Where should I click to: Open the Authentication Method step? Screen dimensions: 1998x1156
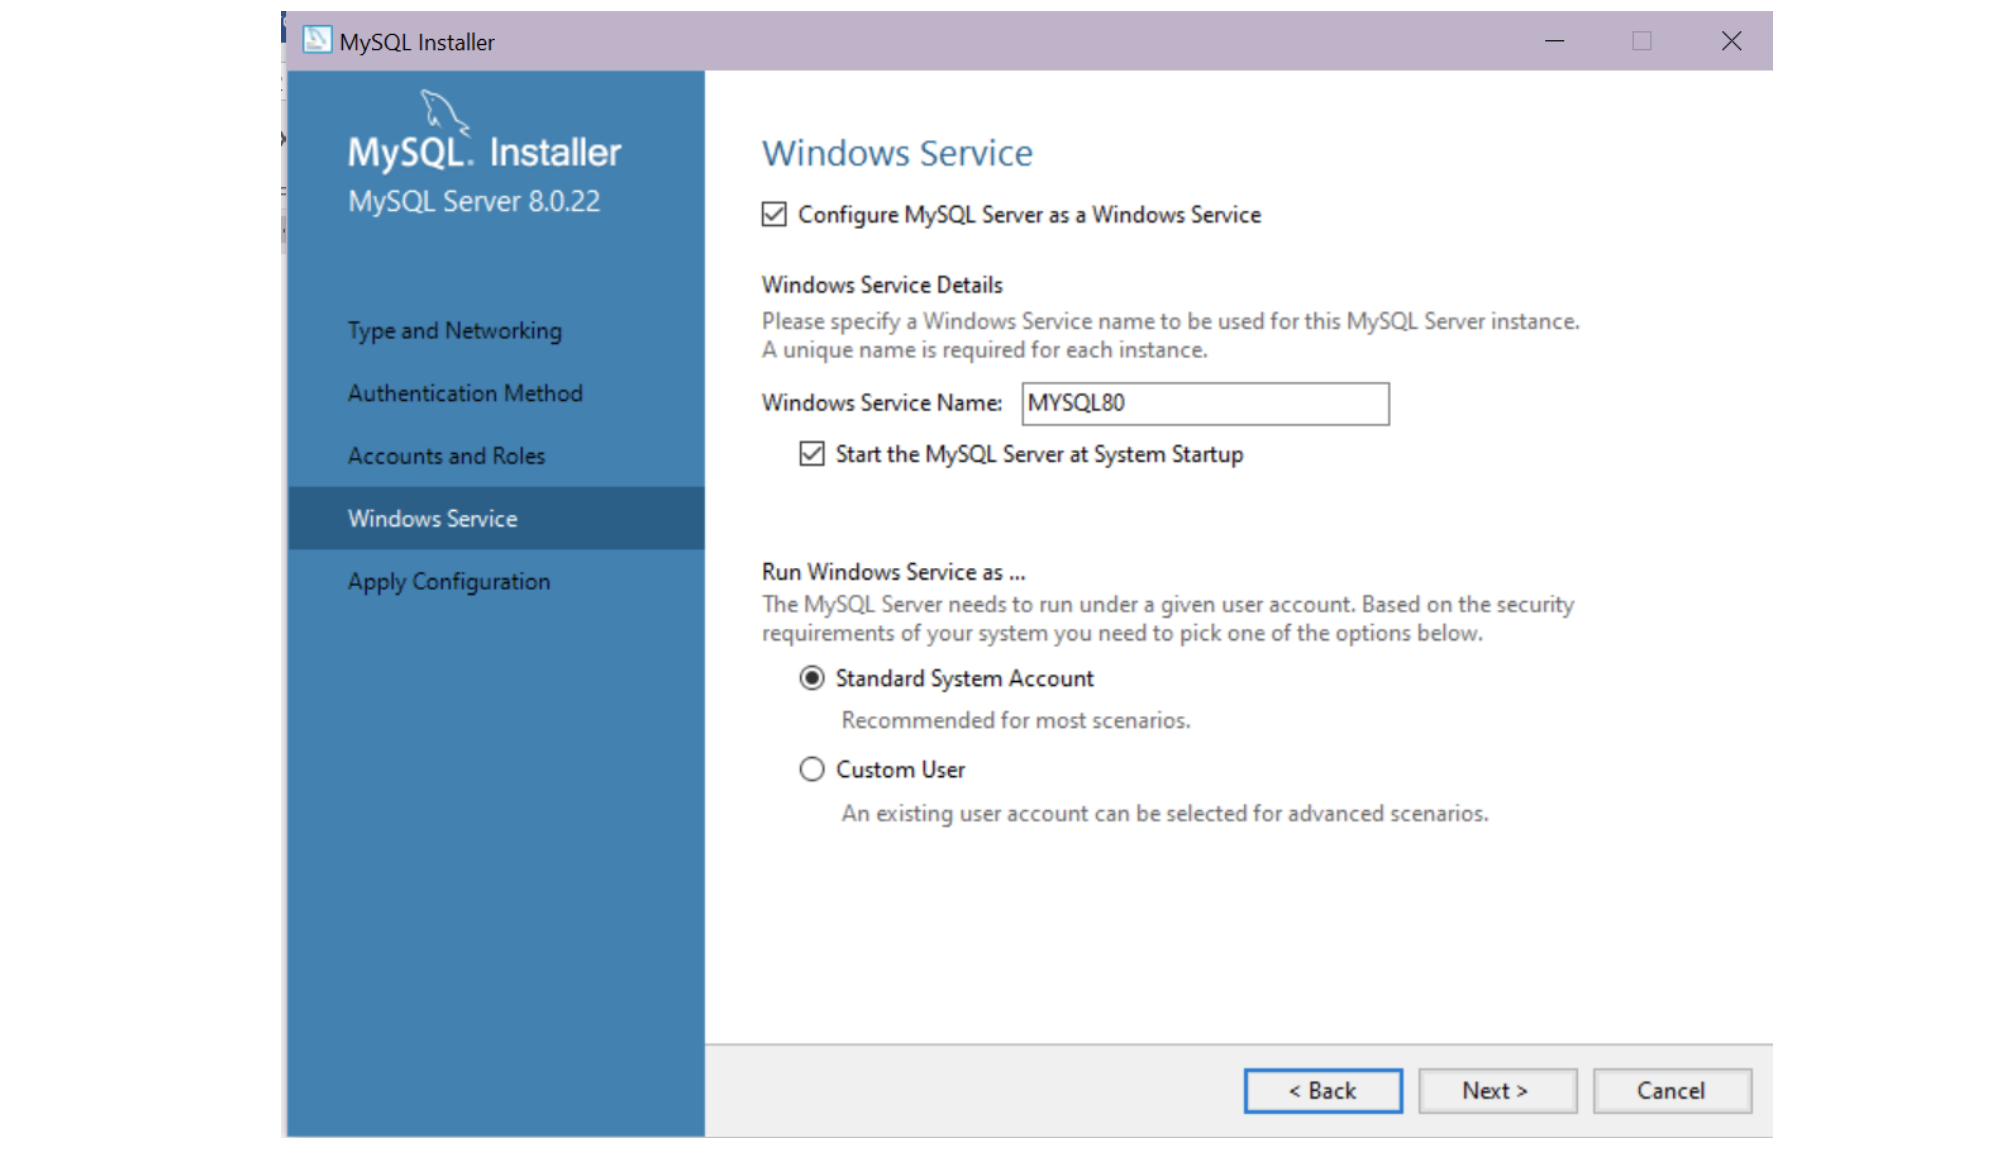465,393
